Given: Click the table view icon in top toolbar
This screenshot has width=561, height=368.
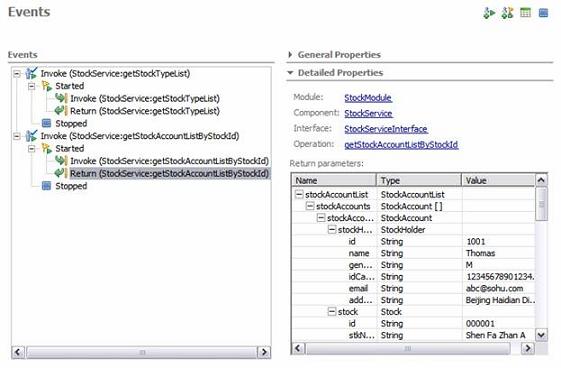Looking at the screenshot, I should [525, 13].
